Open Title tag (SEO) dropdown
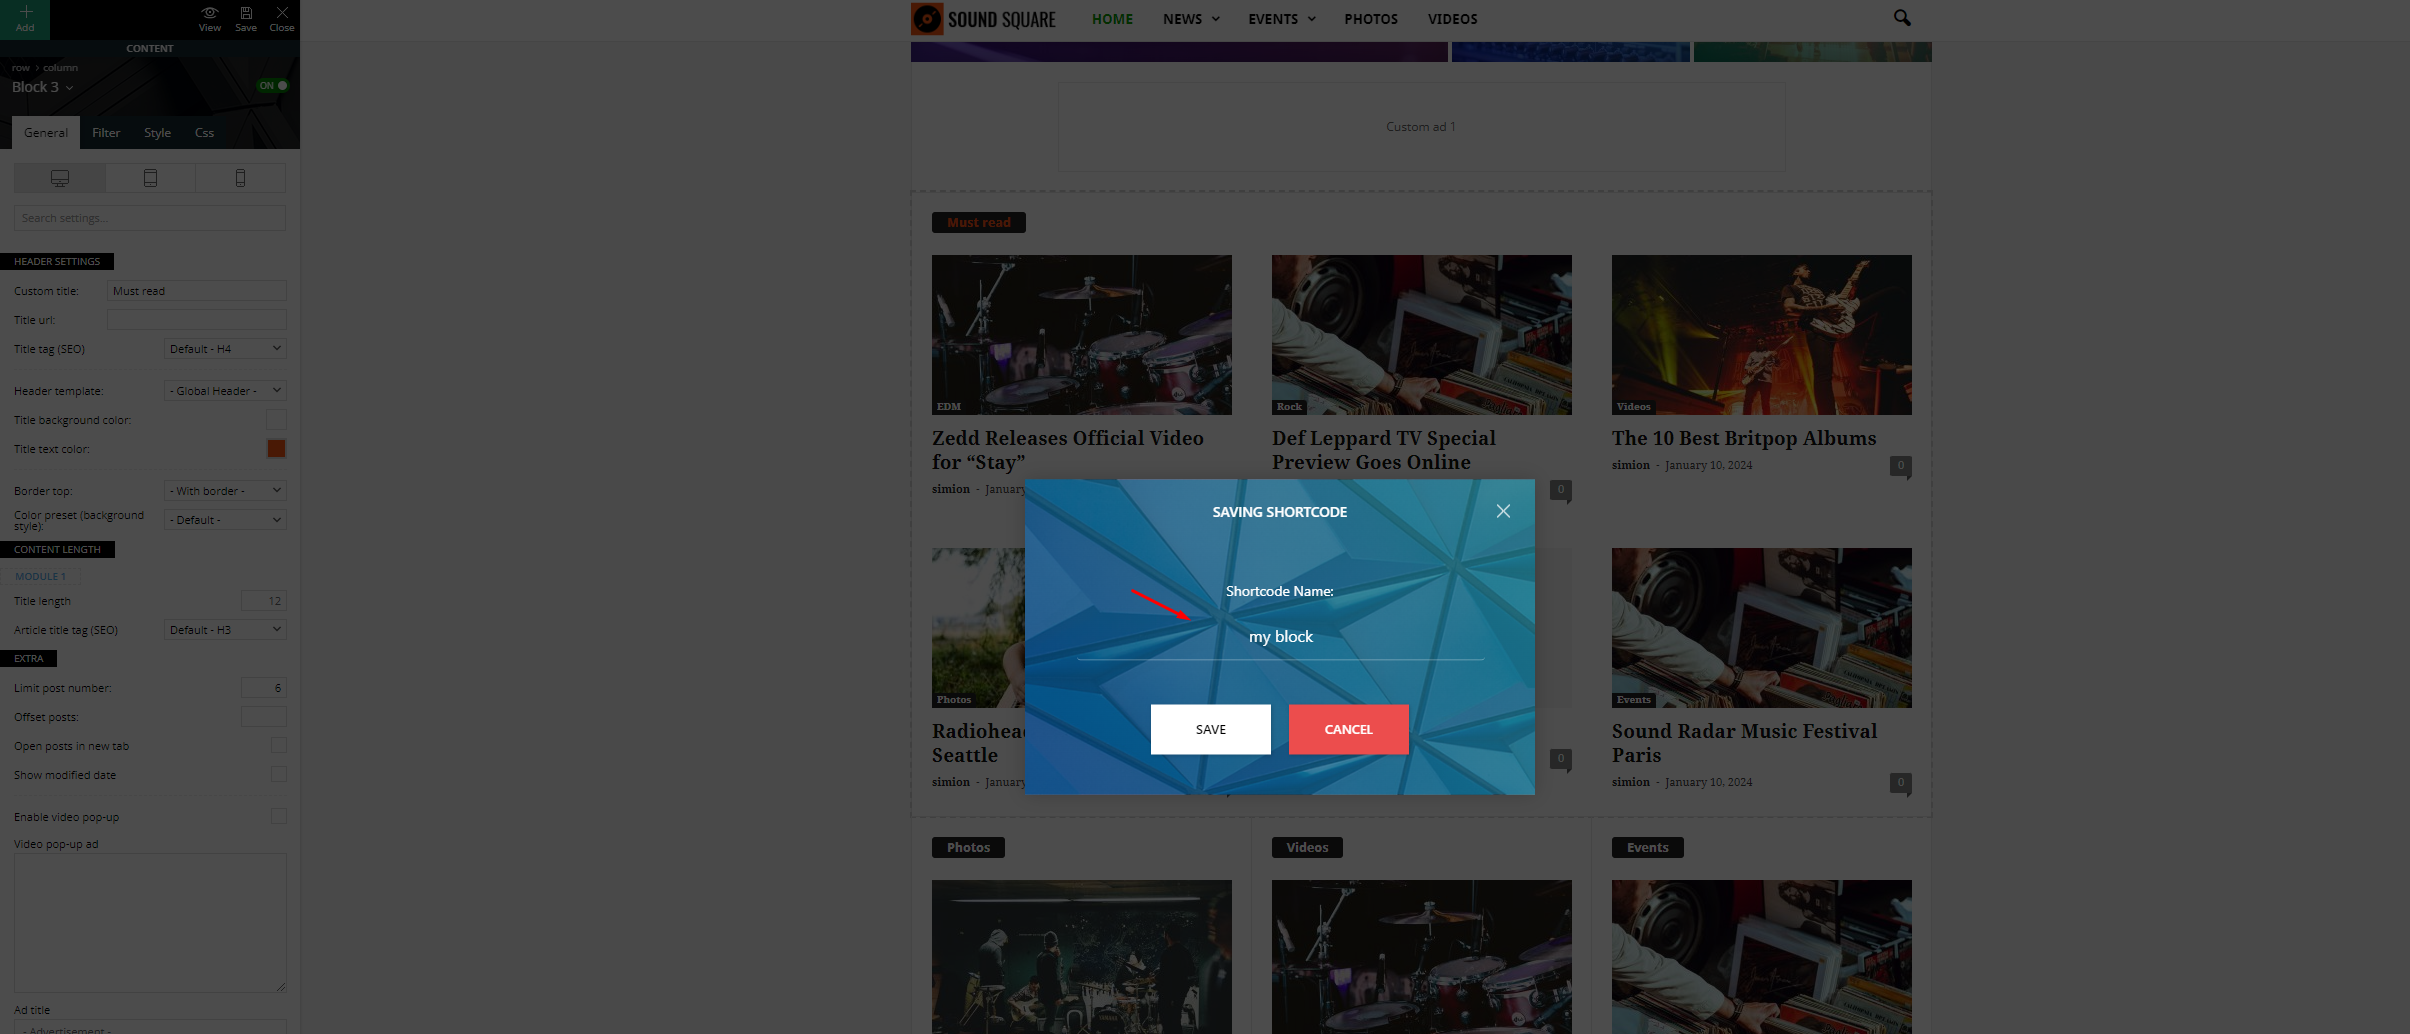Viewport: 2410px width, 1034px height. coord(225,349)
